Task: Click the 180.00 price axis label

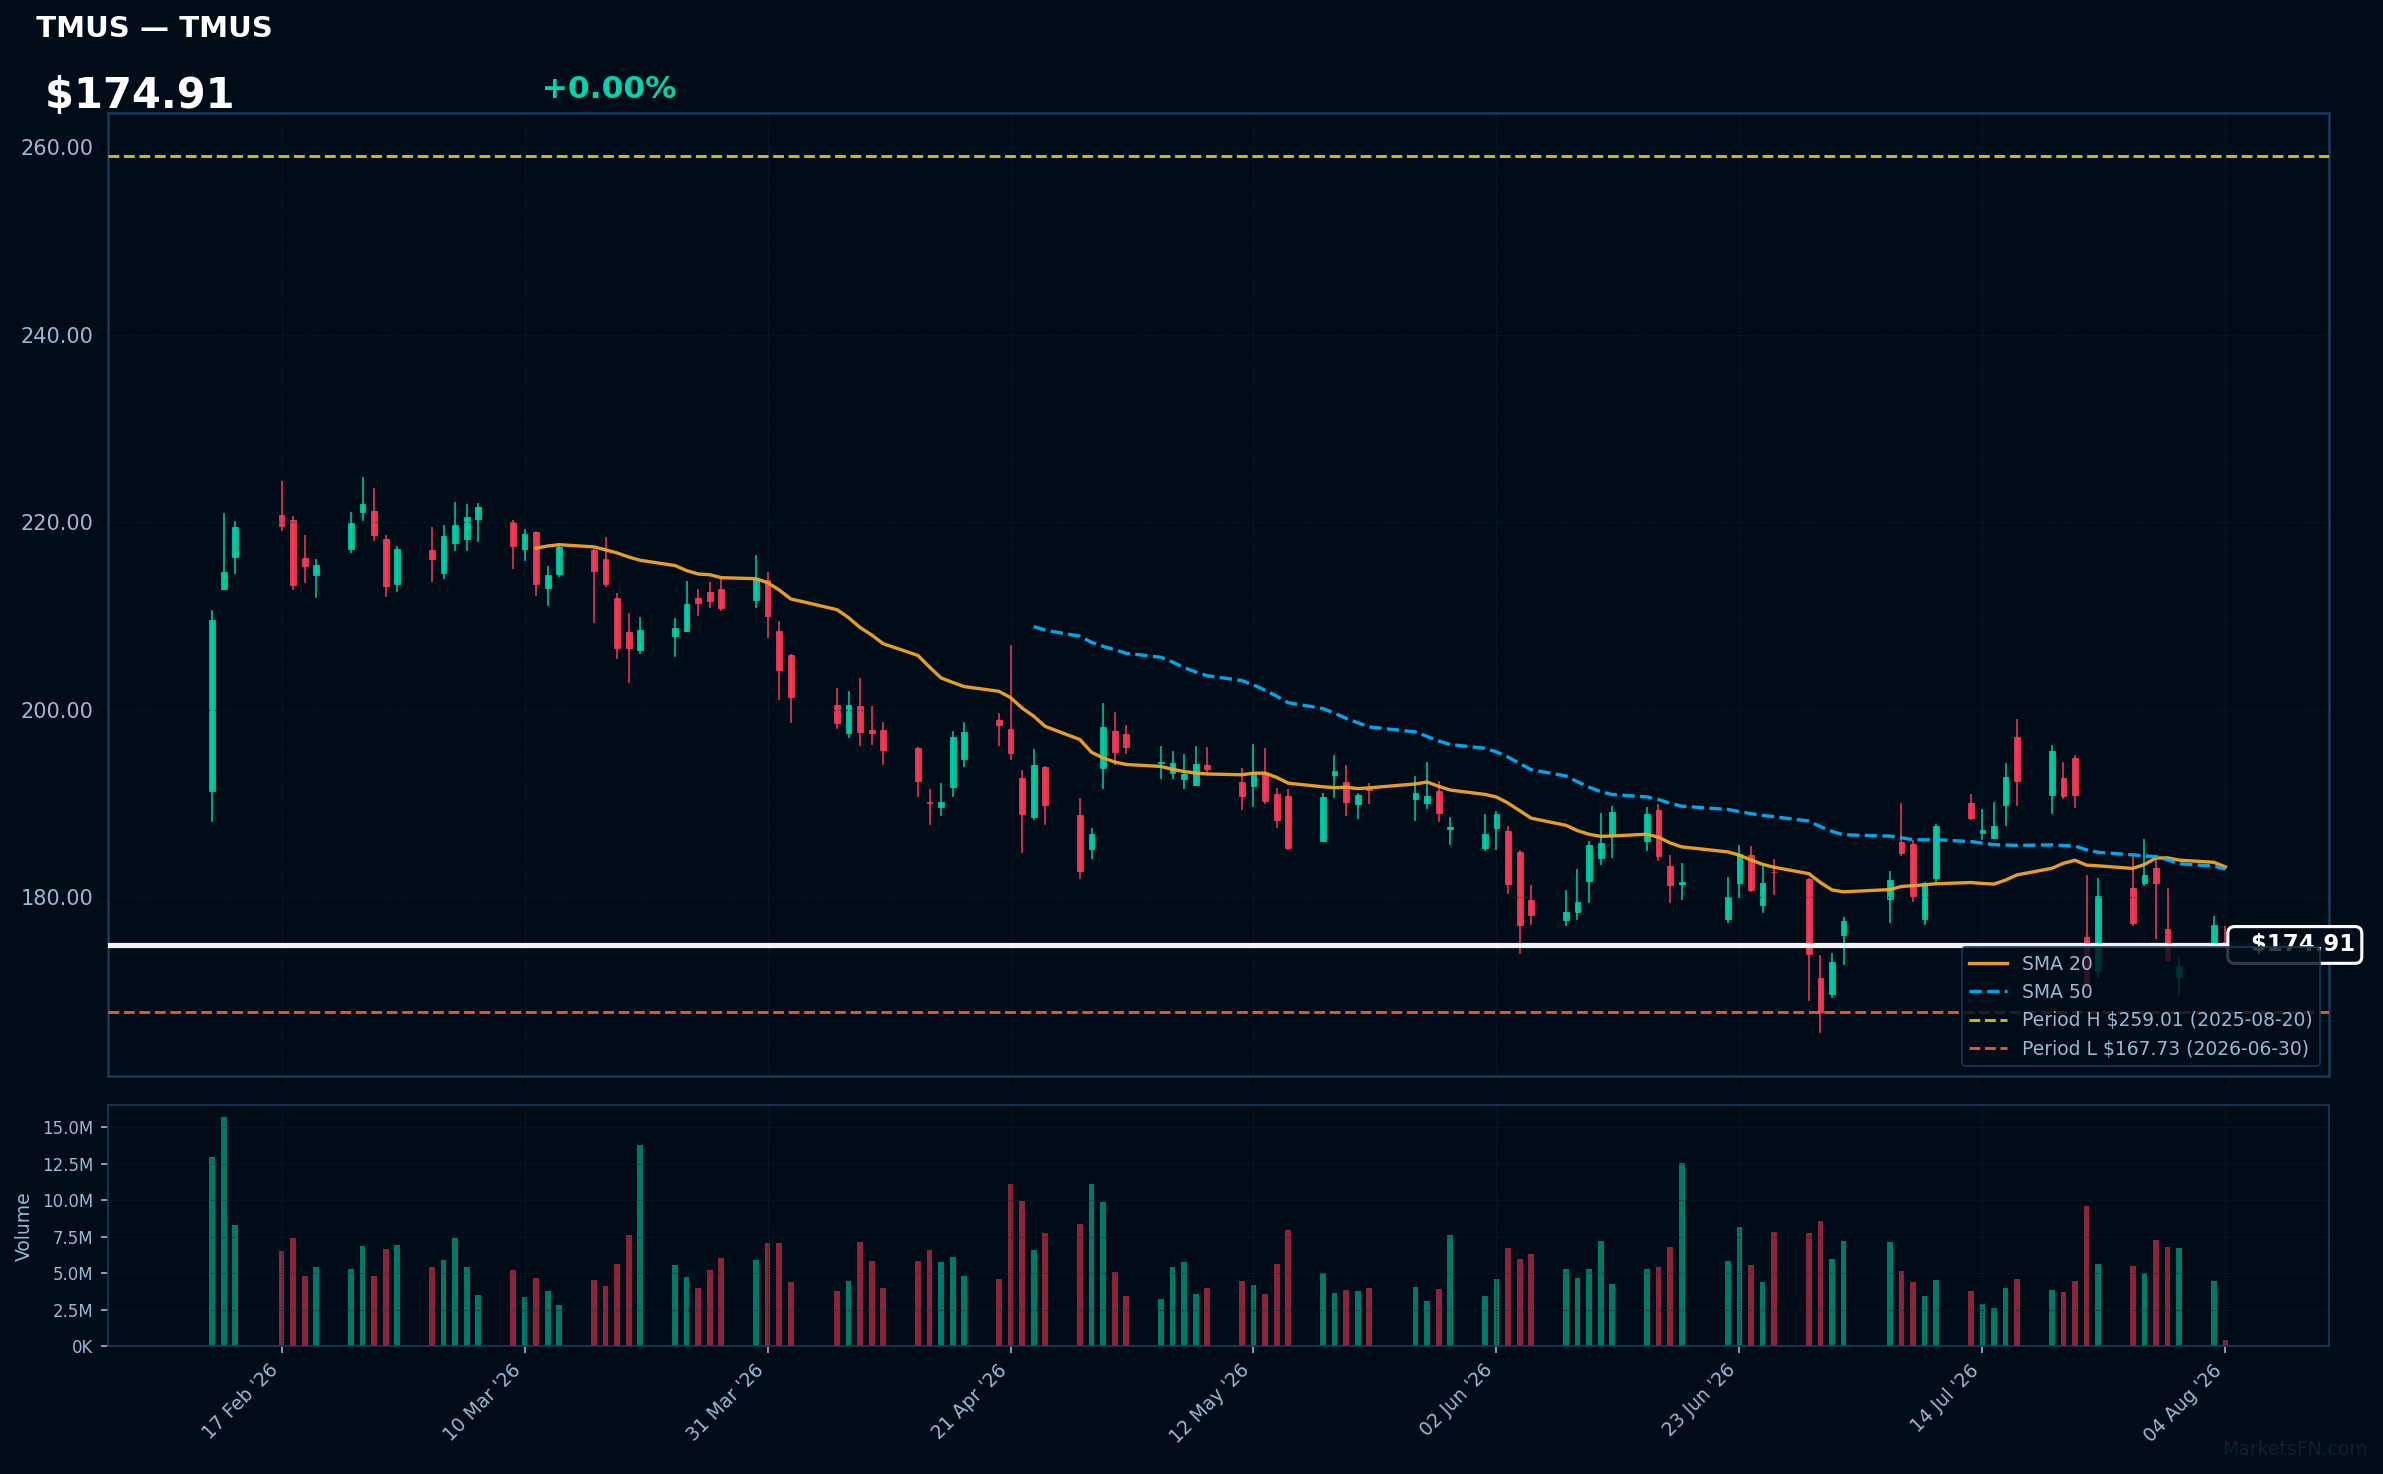Action: click(x=57, y=898)
